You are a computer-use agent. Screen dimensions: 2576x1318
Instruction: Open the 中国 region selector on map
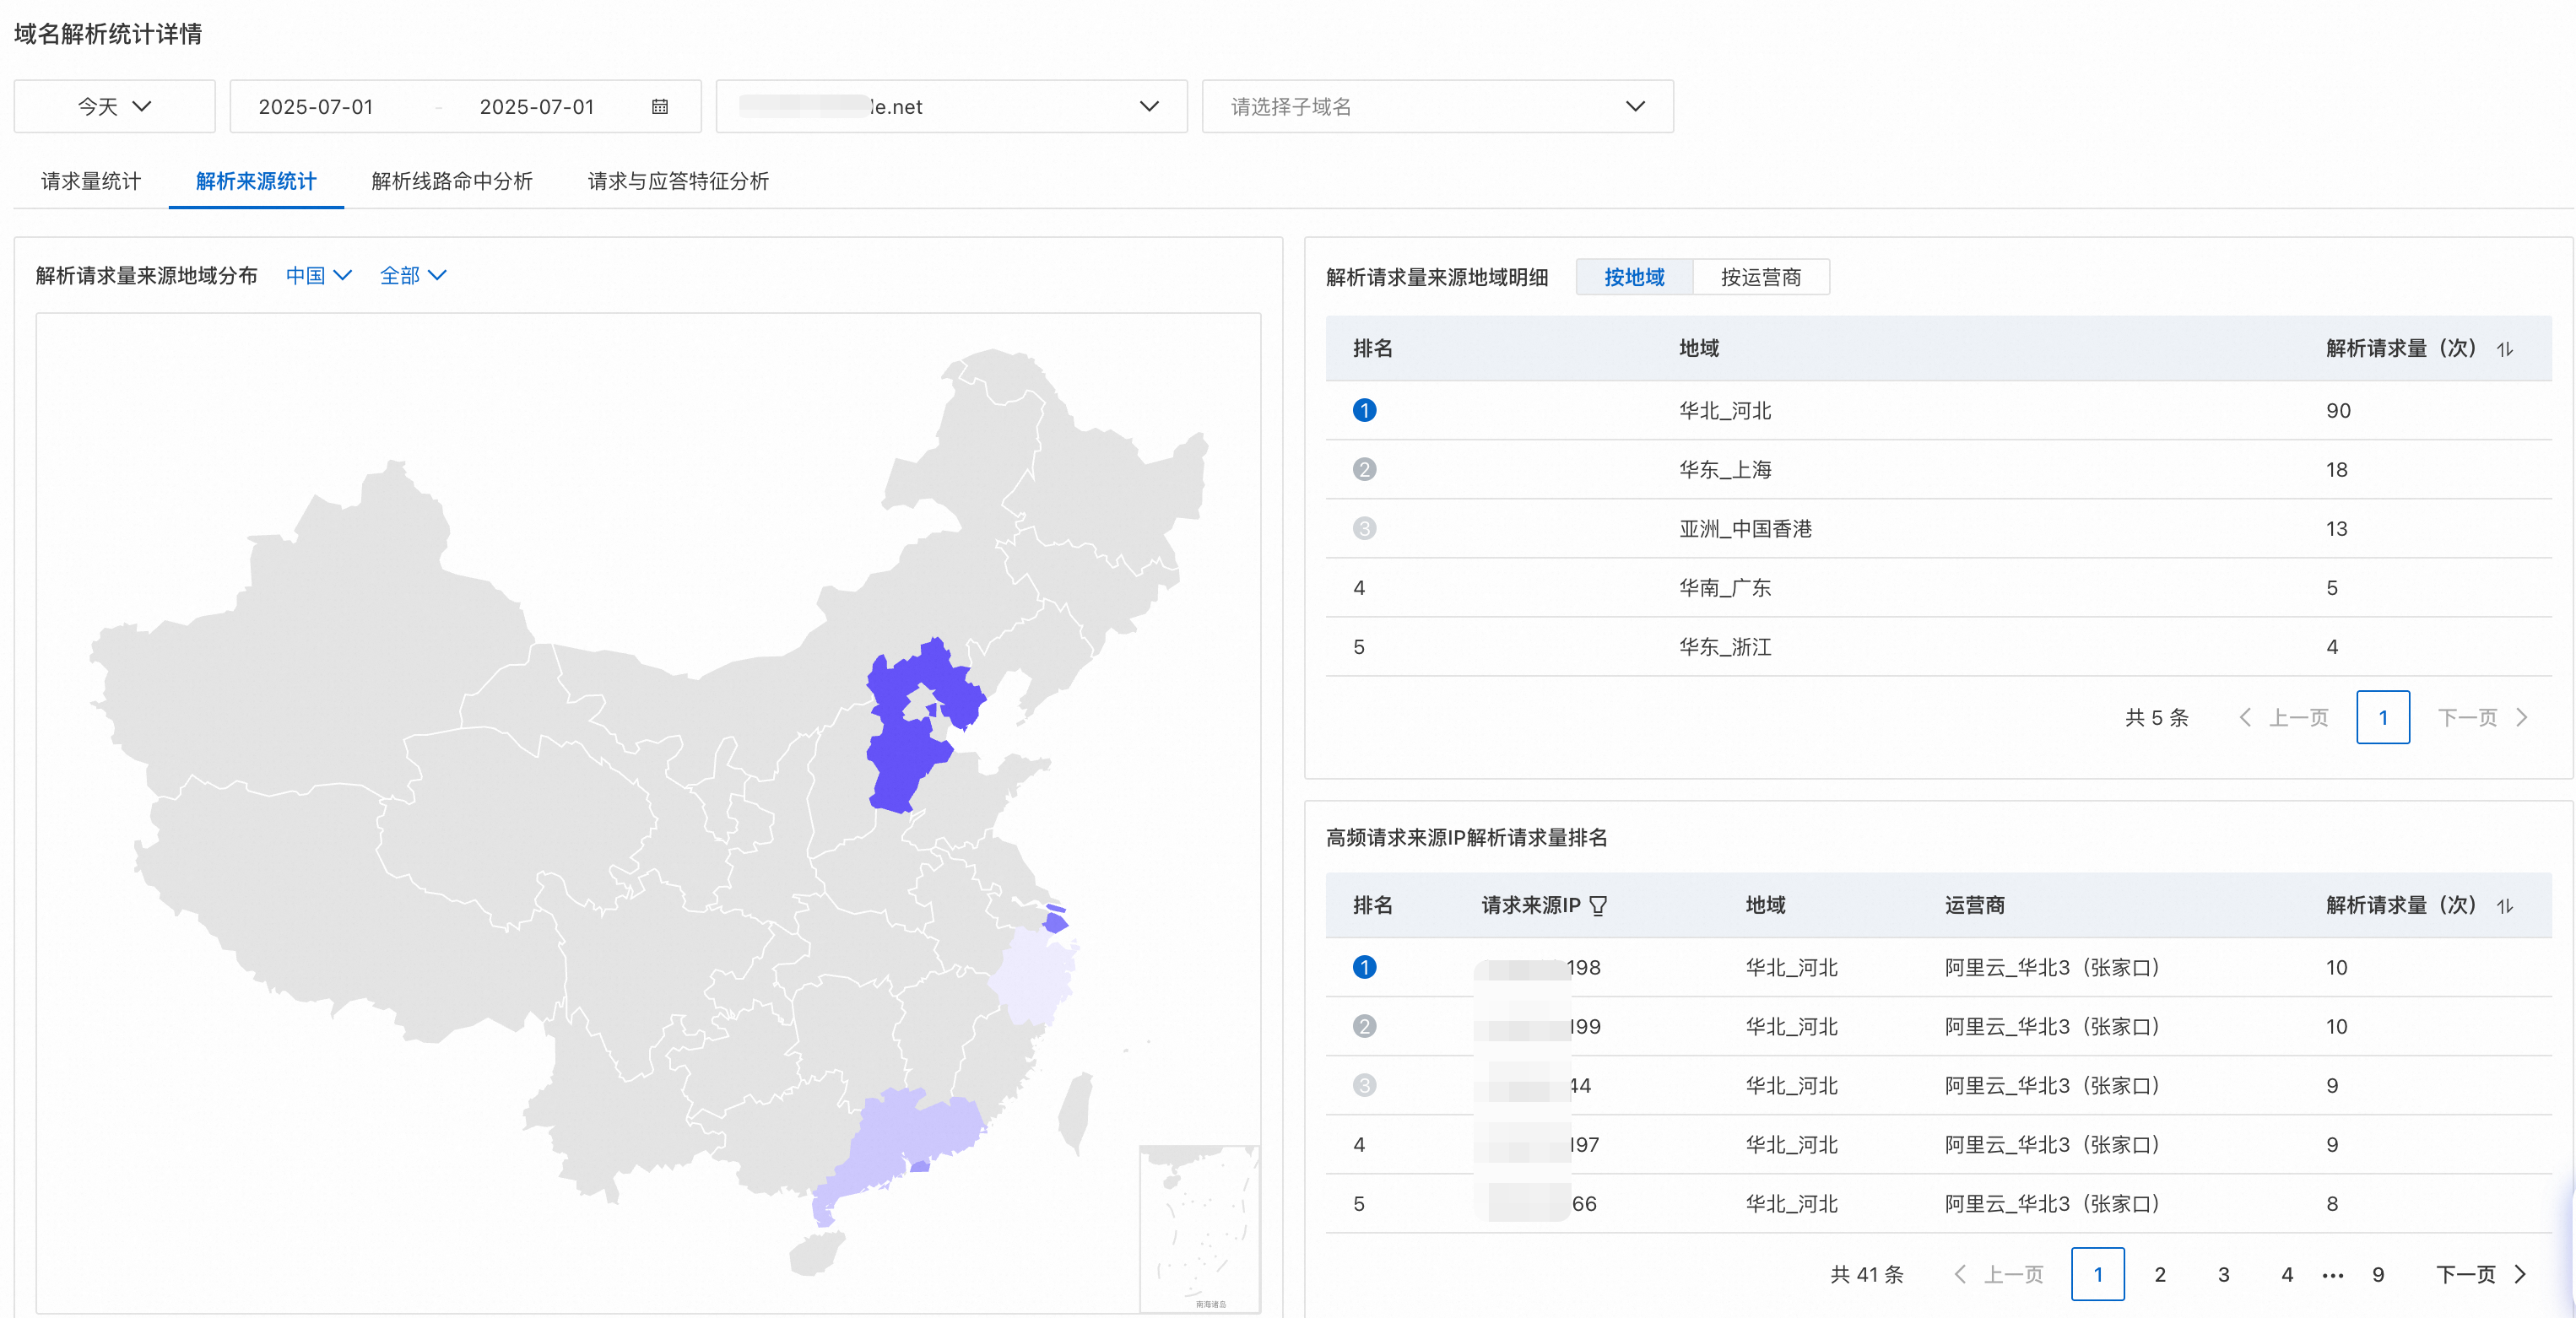click(x=318, y=275)
